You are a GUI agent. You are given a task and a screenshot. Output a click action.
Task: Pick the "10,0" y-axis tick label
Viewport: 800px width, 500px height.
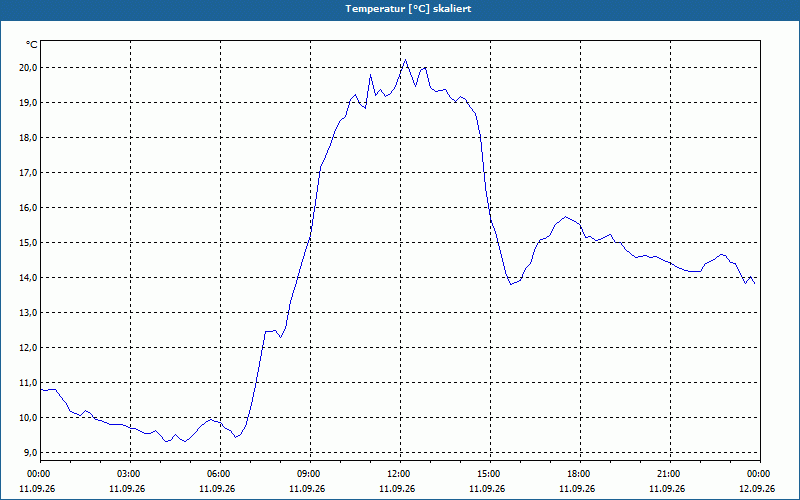(28, 417)
